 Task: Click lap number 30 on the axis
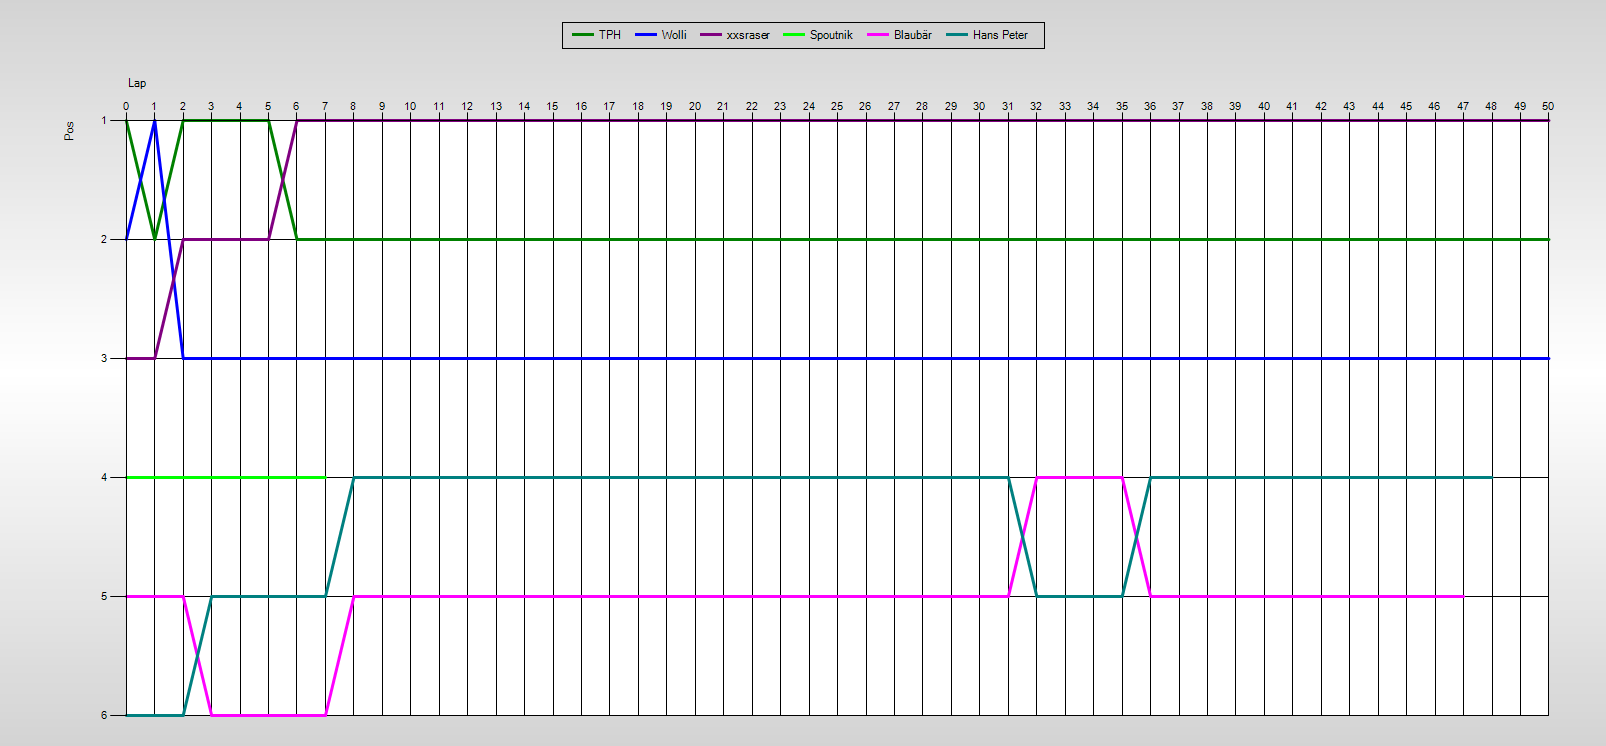(979, 106)
